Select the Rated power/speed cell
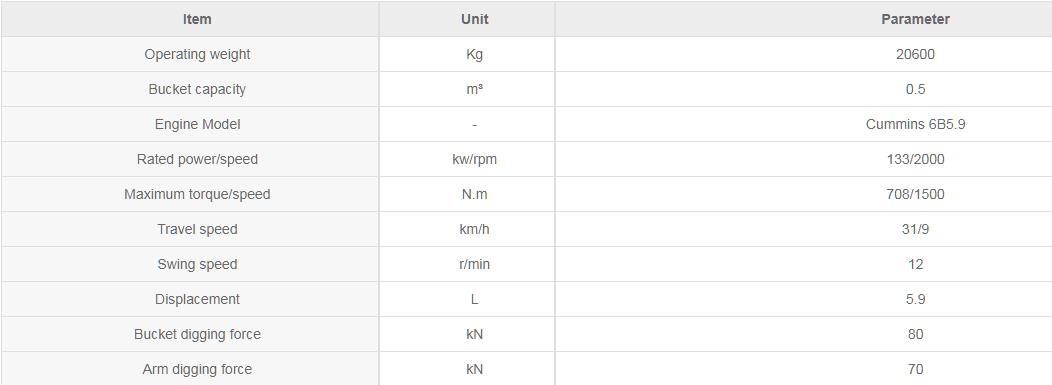 (197, 159)
